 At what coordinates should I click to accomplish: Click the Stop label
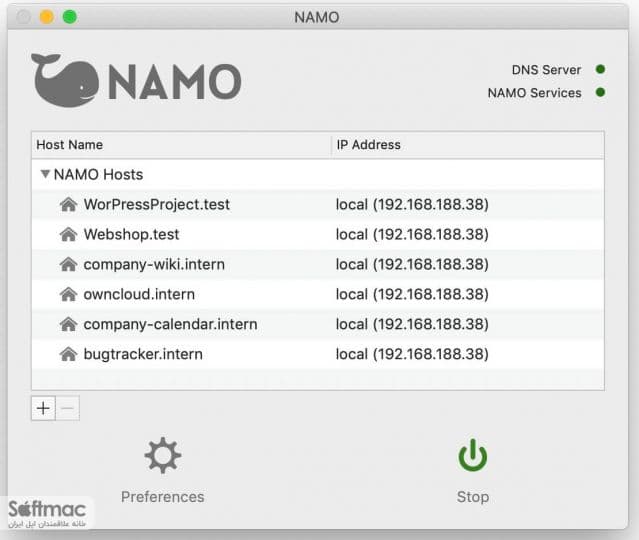pos(473,497)
